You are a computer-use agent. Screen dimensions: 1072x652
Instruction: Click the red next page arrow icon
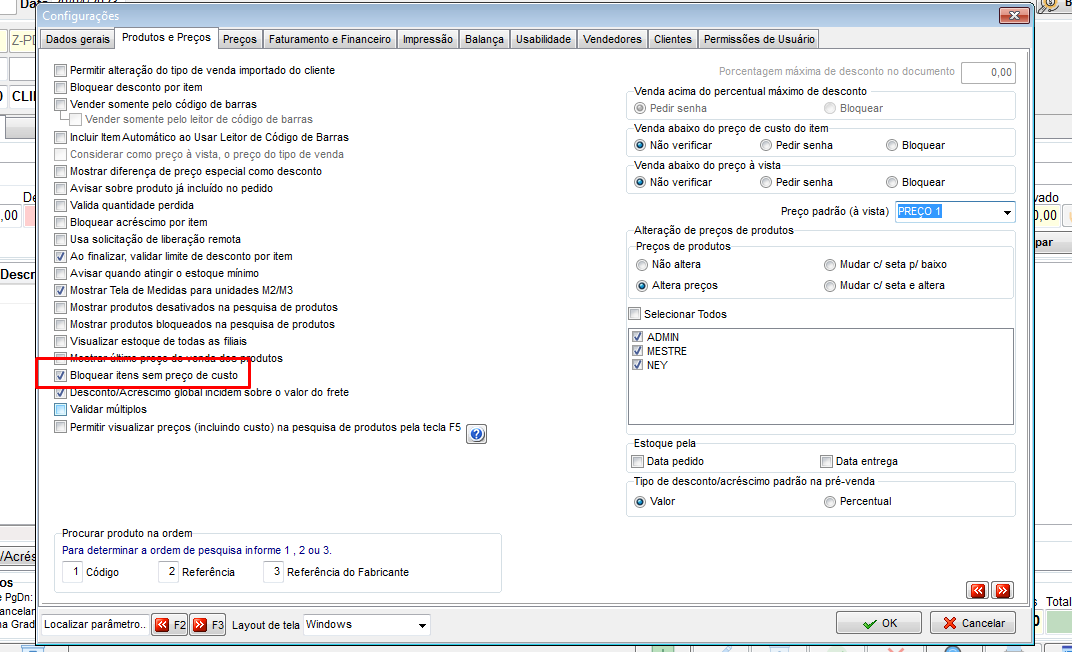[x=1003, y=590]
